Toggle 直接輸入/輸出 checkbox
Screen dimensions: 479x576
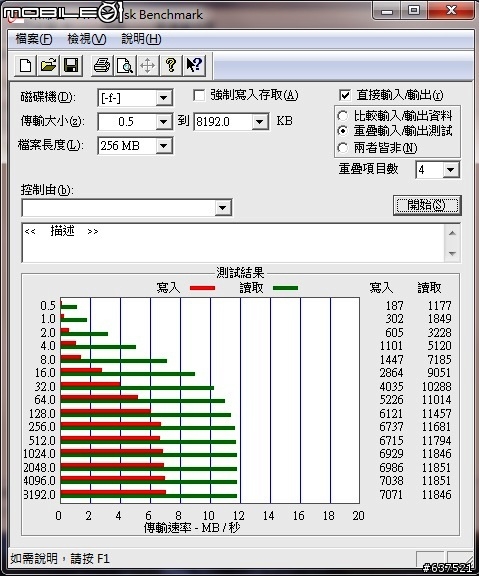point(345,96)
